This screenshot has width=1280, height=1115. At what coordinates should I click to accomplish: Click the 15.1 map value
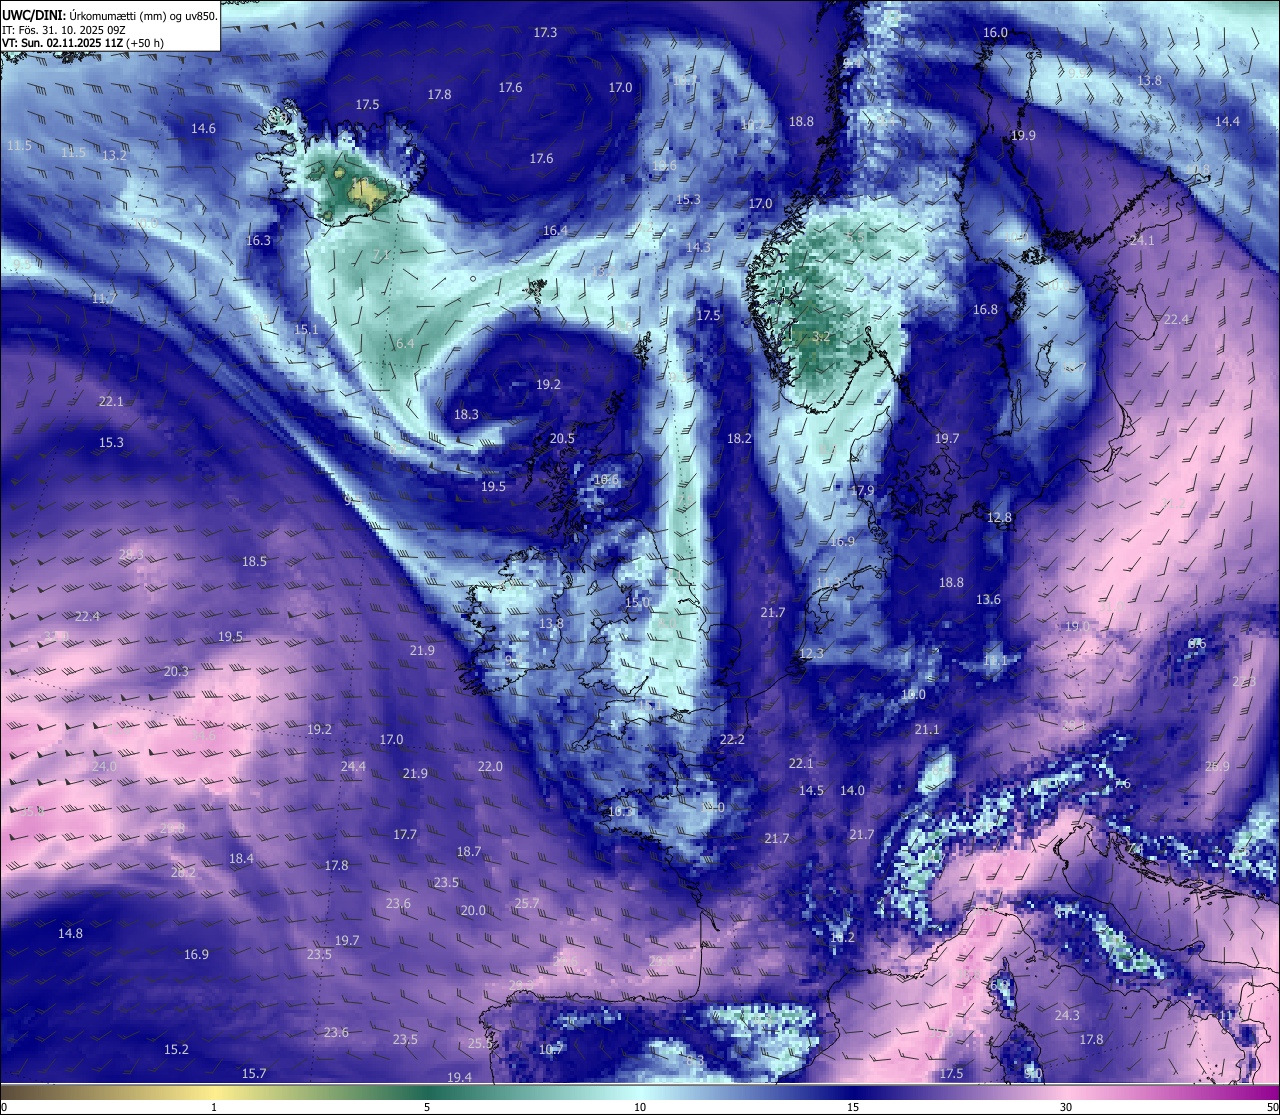point(306,330)
